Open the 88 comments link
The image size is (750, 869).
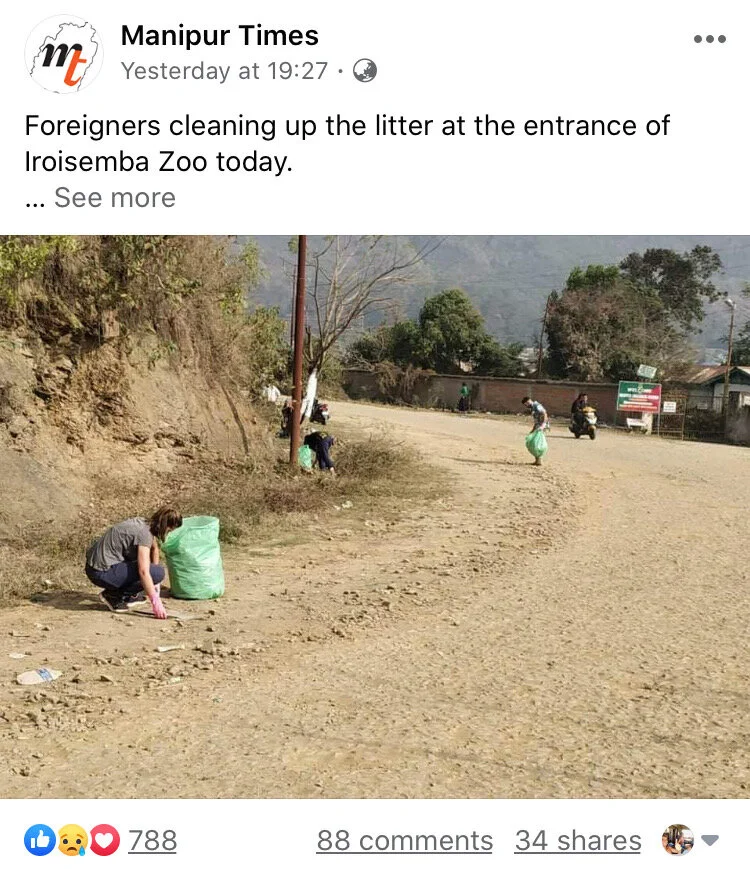[x=405, y=840]
